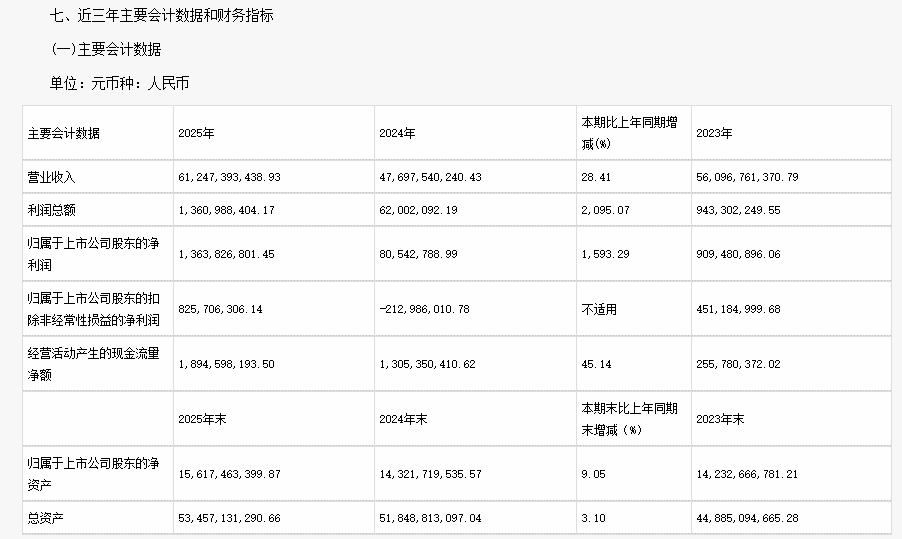Click the 本期末比上年同期末增减 header cell
The width and height of the screenshot is (902, 539).
(x=630, y=419)
